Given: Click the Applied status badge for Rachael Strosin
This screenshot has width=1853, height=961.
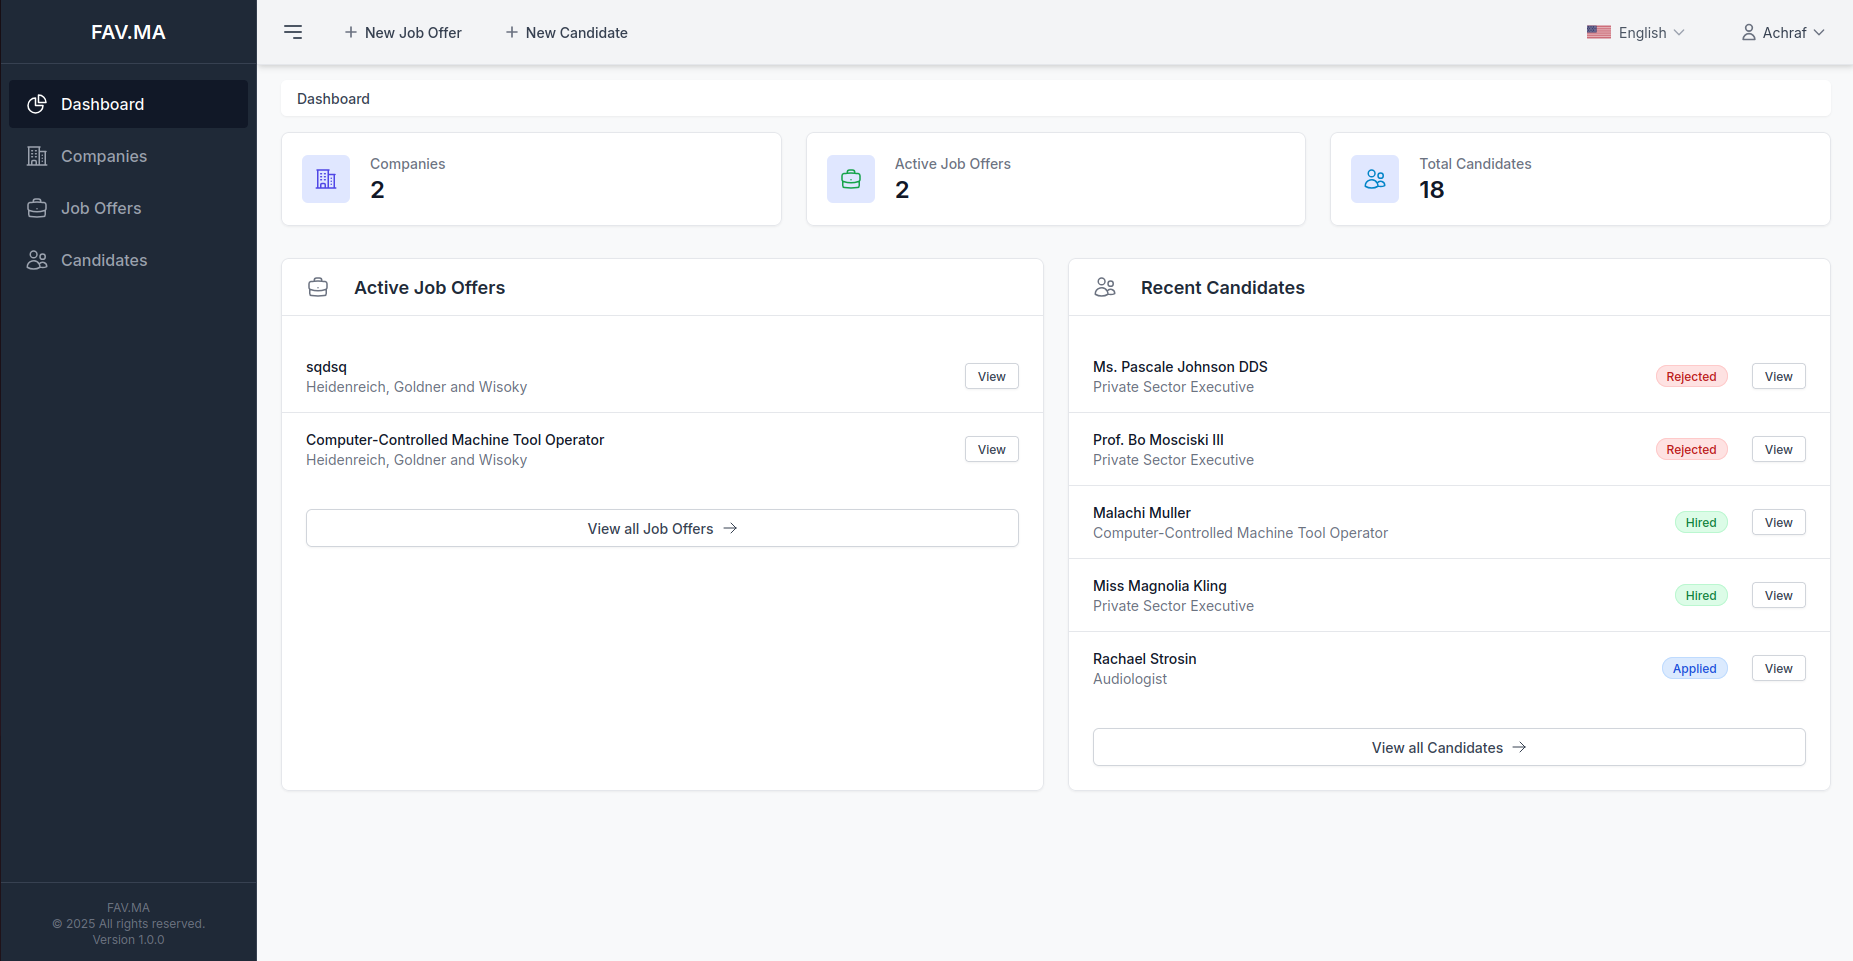Looking at the screenshot, I should (1694, 668).
